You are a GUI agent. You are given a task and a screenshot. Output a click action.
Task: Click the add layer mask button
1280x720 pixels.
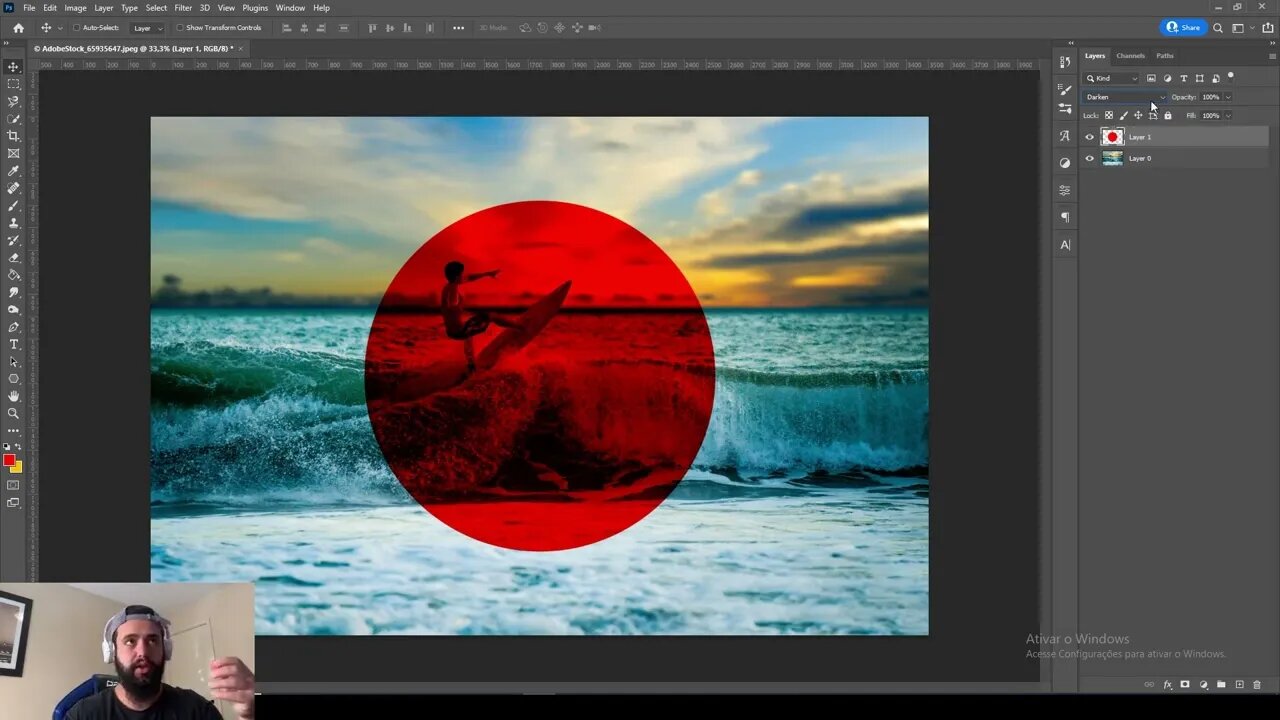click(x=1185, y=685)
